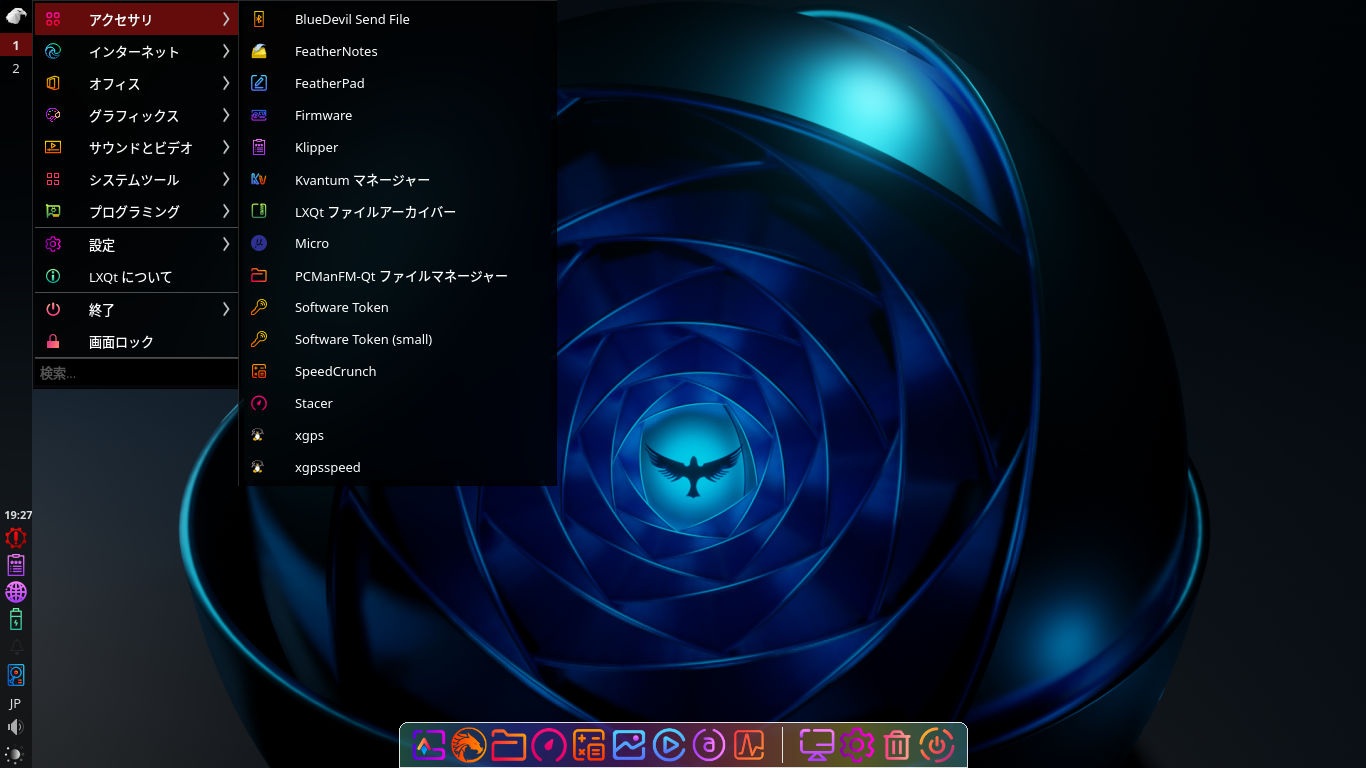Expand the 終了 submenu arrow

tap(226, 309)
